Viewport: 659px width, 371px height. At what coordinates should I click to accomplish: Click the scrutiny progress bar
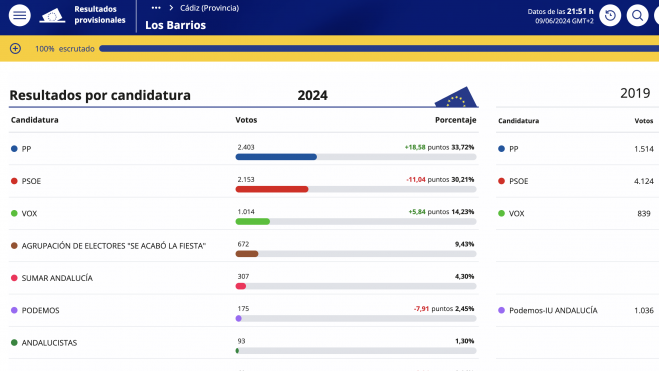[379, 49]
